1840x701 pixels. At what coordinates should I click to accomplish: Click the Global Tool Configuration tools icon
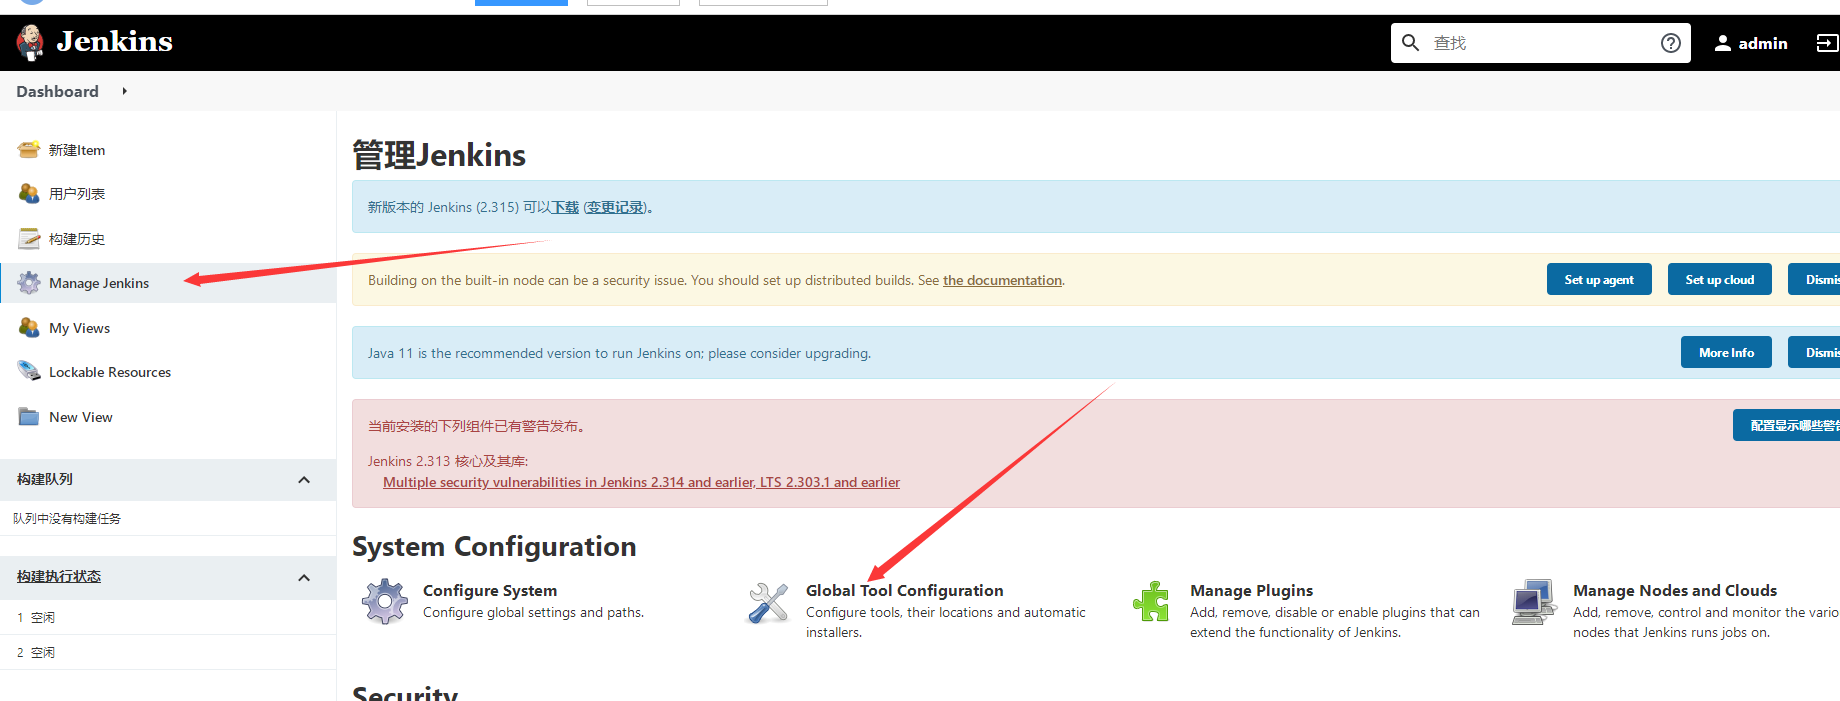(x=768, y=602)
